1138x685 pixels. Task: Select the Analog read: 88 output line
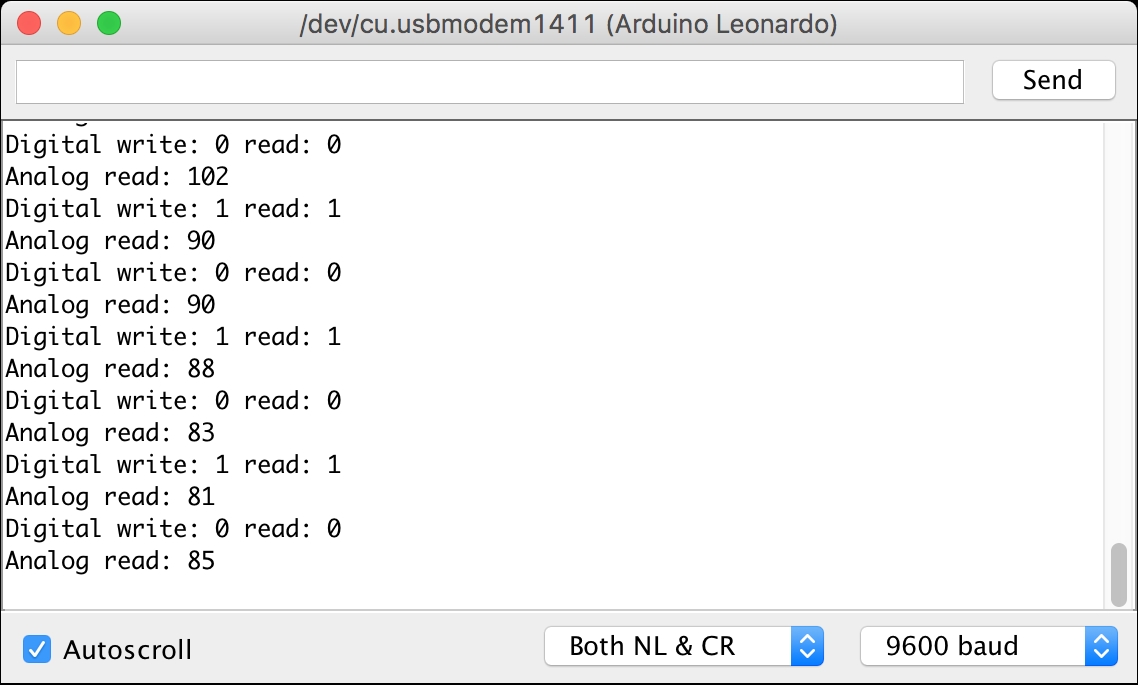pyautogui.click(x=110, y=369)
